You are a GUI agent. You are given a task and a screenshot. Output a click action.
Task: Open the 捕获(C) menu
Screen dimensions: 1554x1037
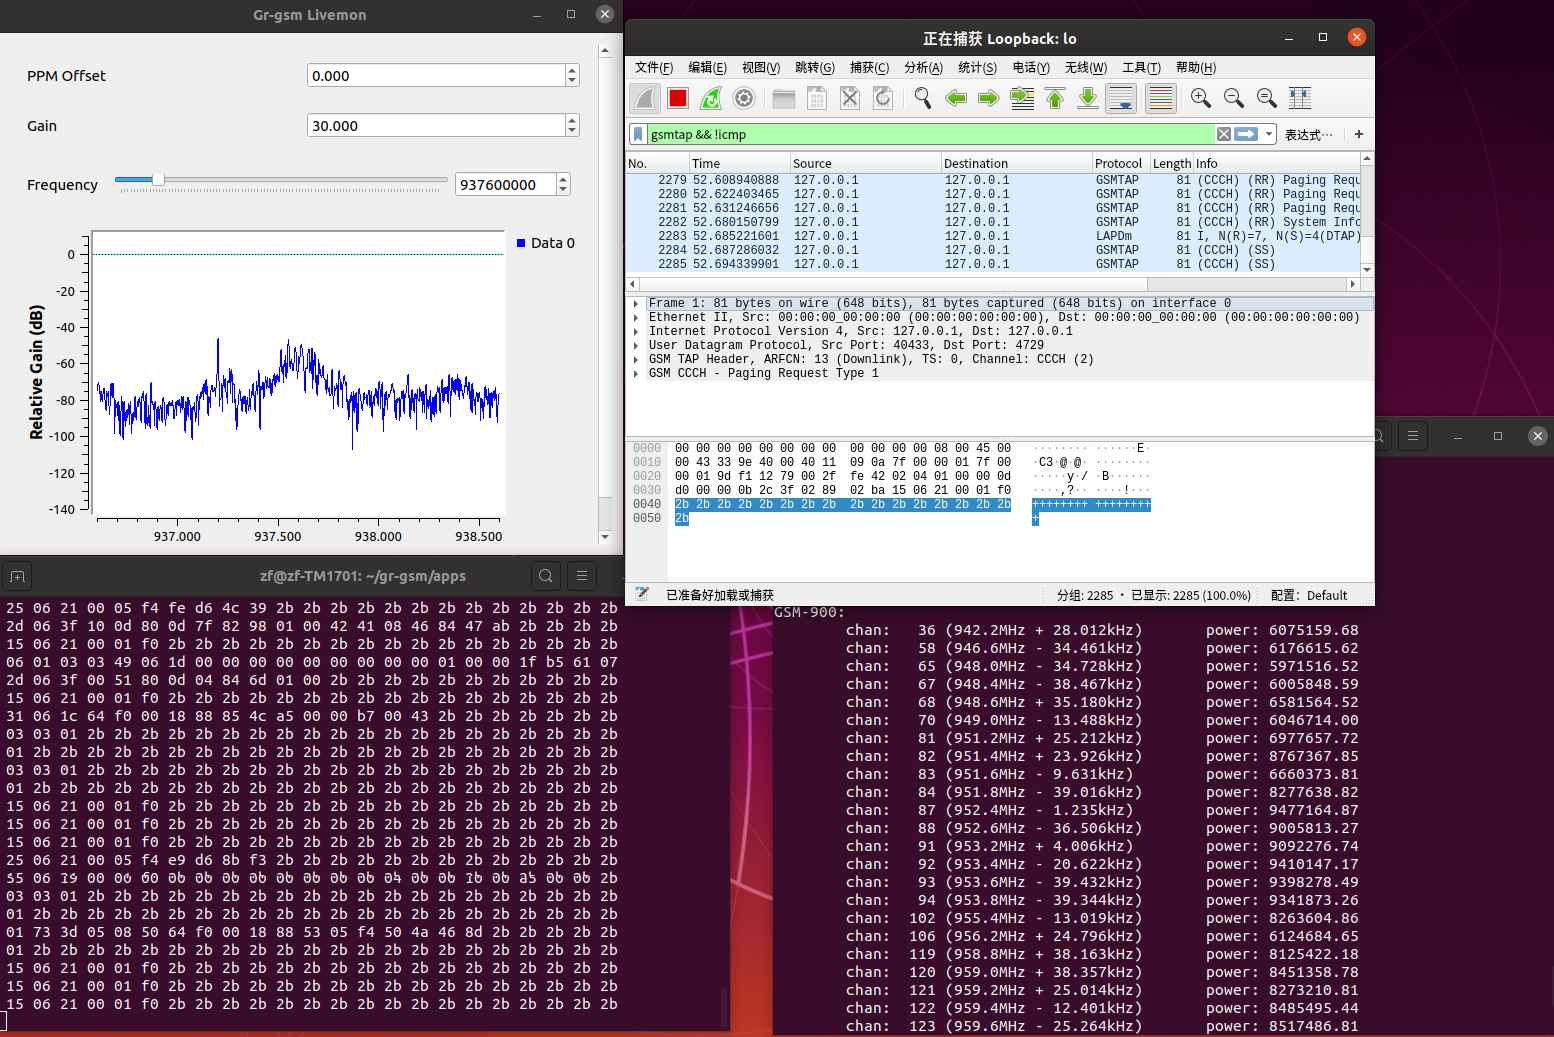[870, 67]
